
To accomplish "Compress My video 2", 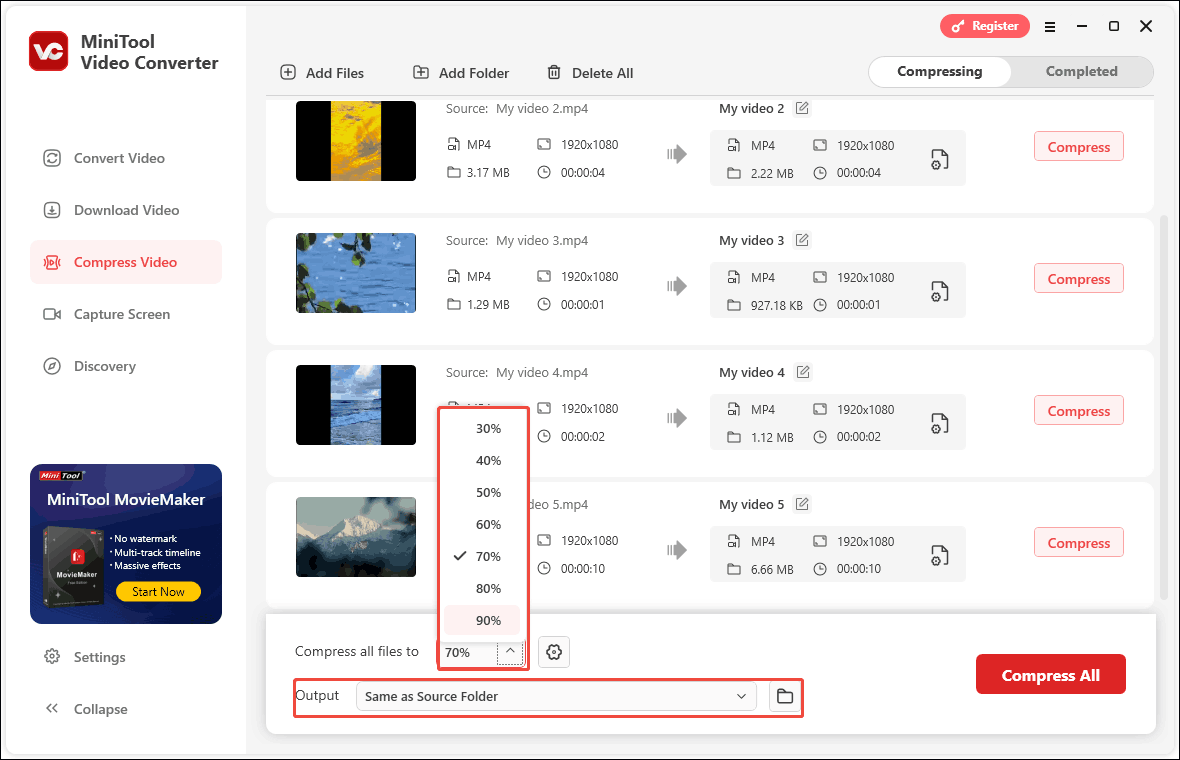I will 1078,147.
